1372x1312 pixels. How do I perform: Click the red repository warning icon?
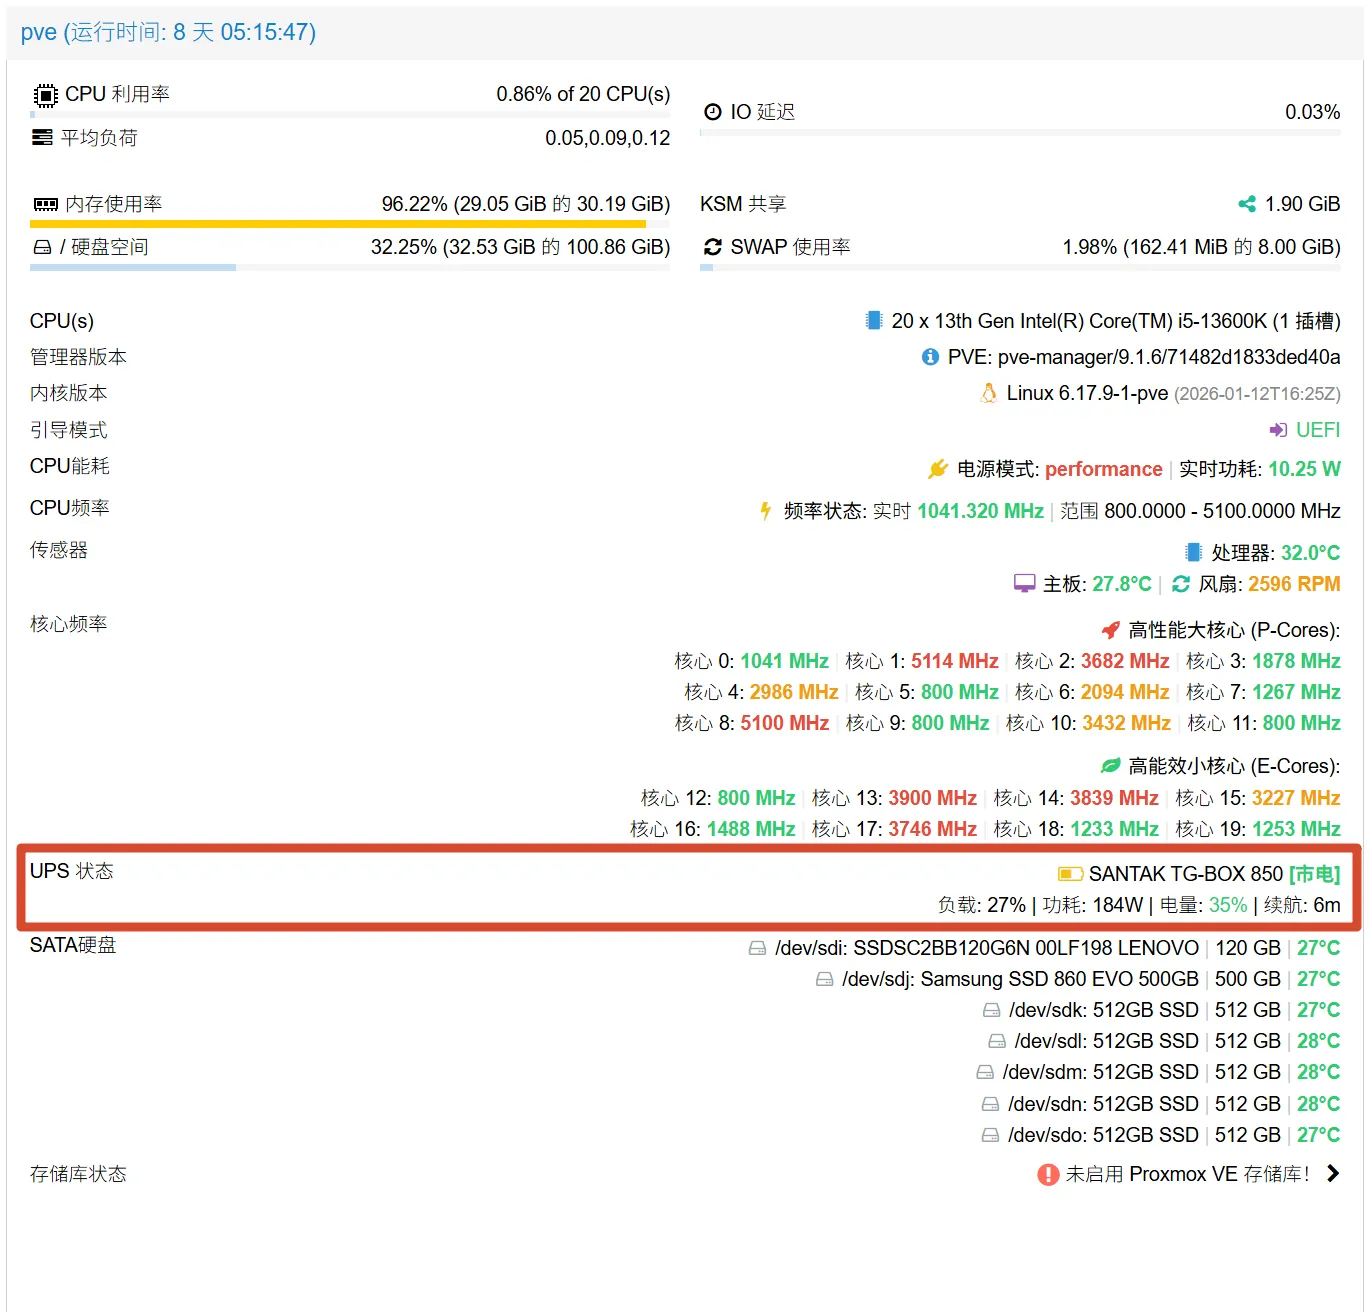(x=1048, y=1174)
